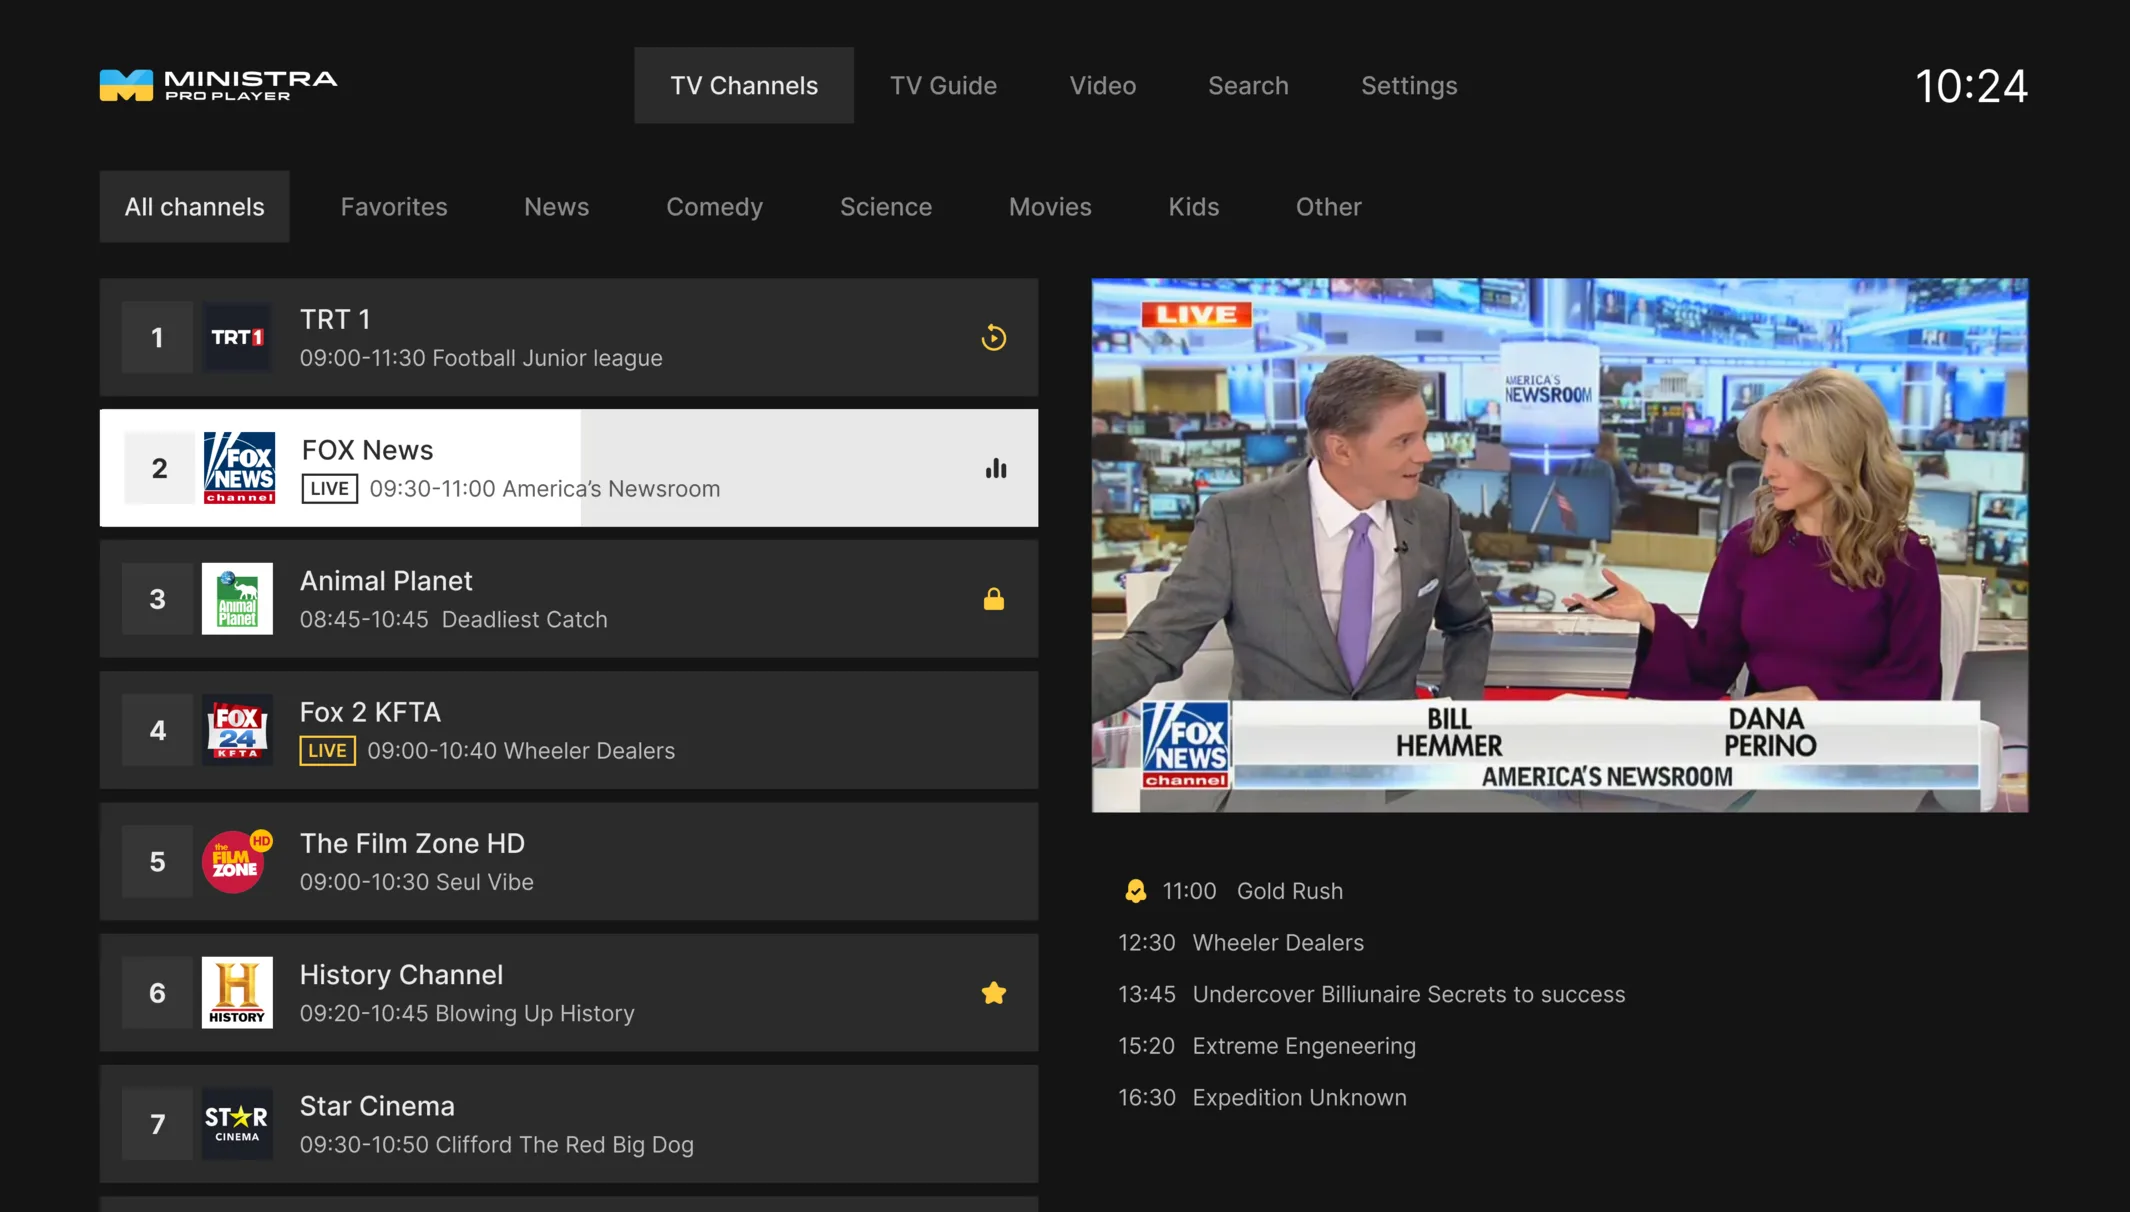Click the Football Junior league program text
This screenshot has width=2130, height=1212.
point(547,358)
